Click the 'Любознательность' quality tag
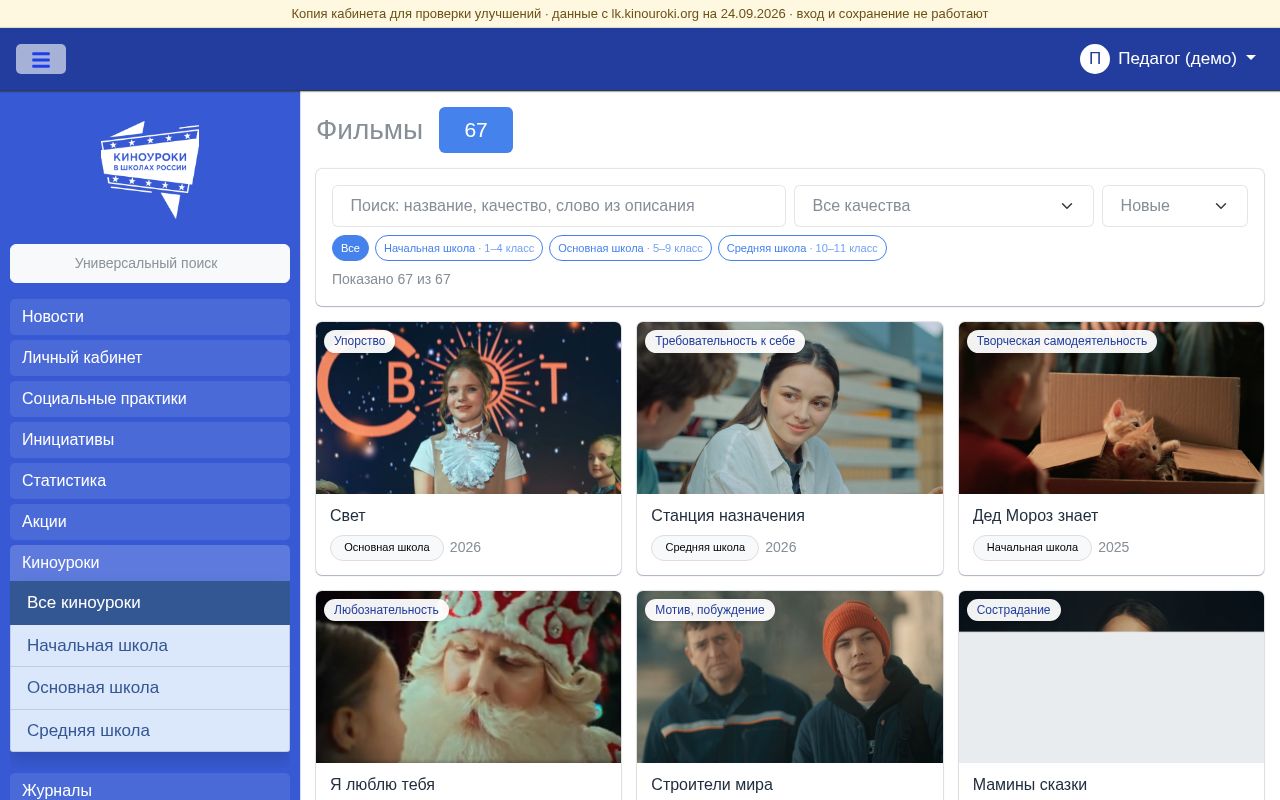The image size is (1280, 800). coord(386,610)
